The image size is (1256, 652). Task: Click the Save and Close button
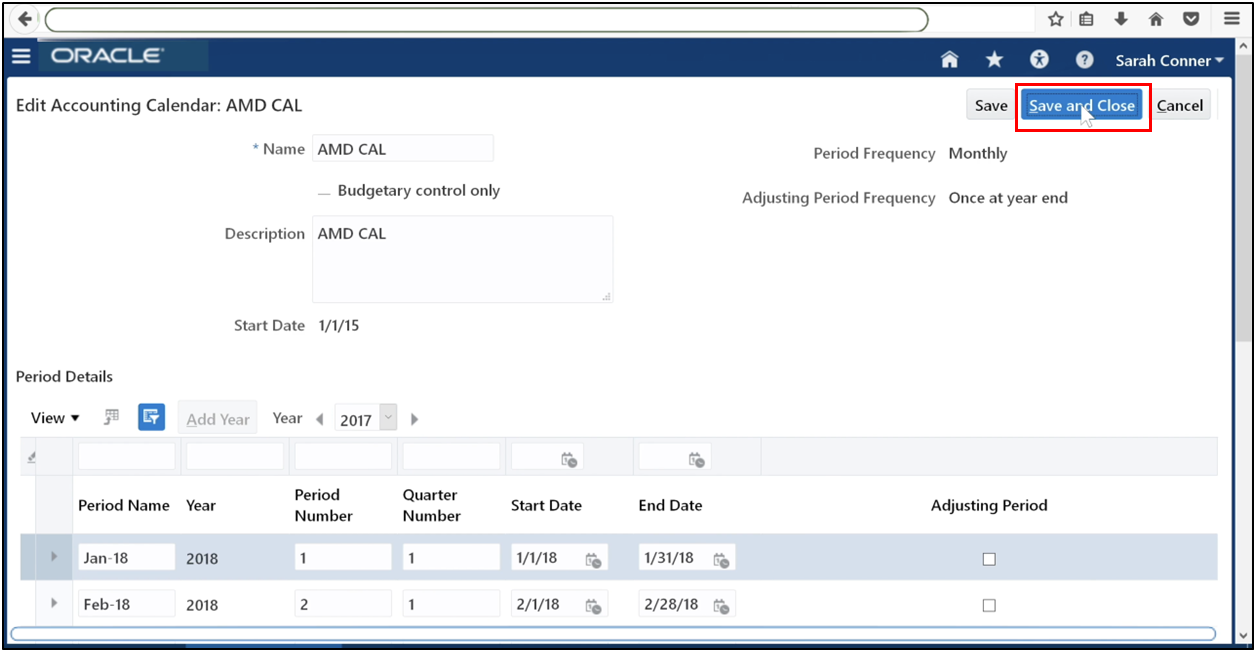click(x=1081, y=105)
